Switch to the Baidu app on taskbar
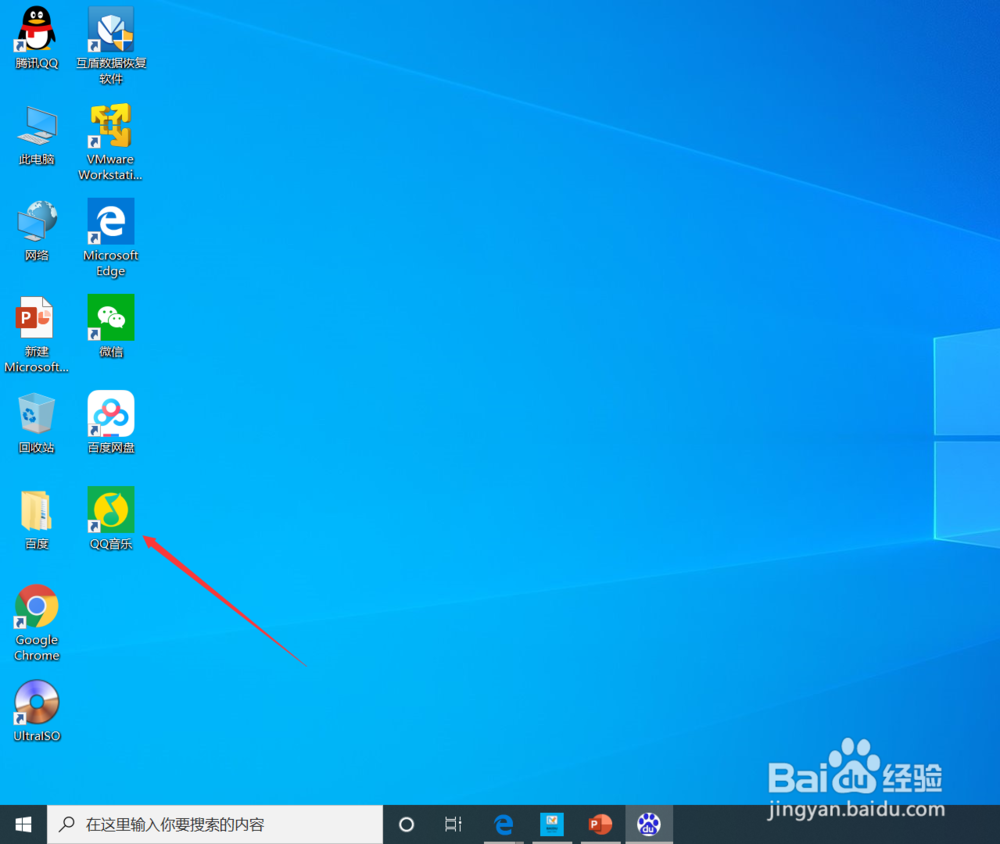 [649, 824]
